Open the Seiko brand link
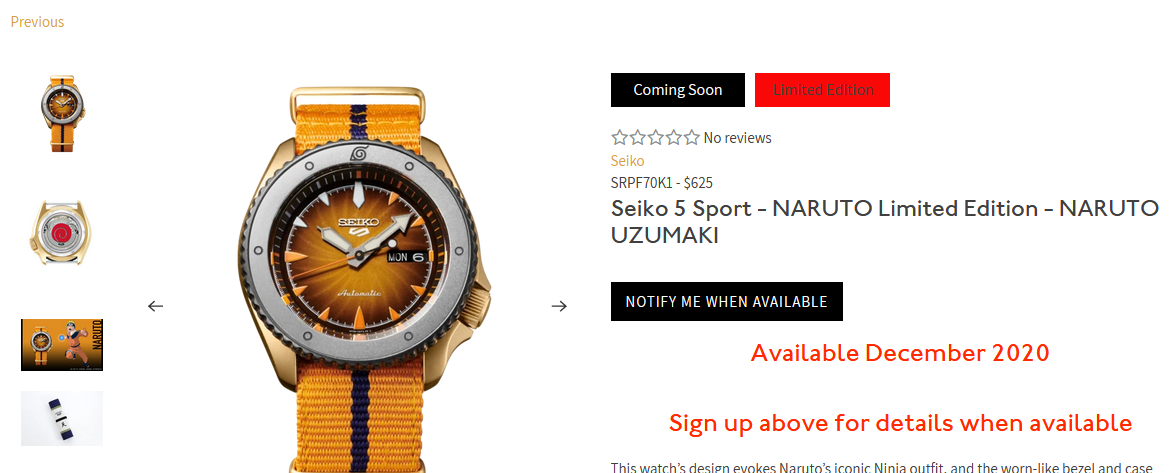 (x=628, y=160)
